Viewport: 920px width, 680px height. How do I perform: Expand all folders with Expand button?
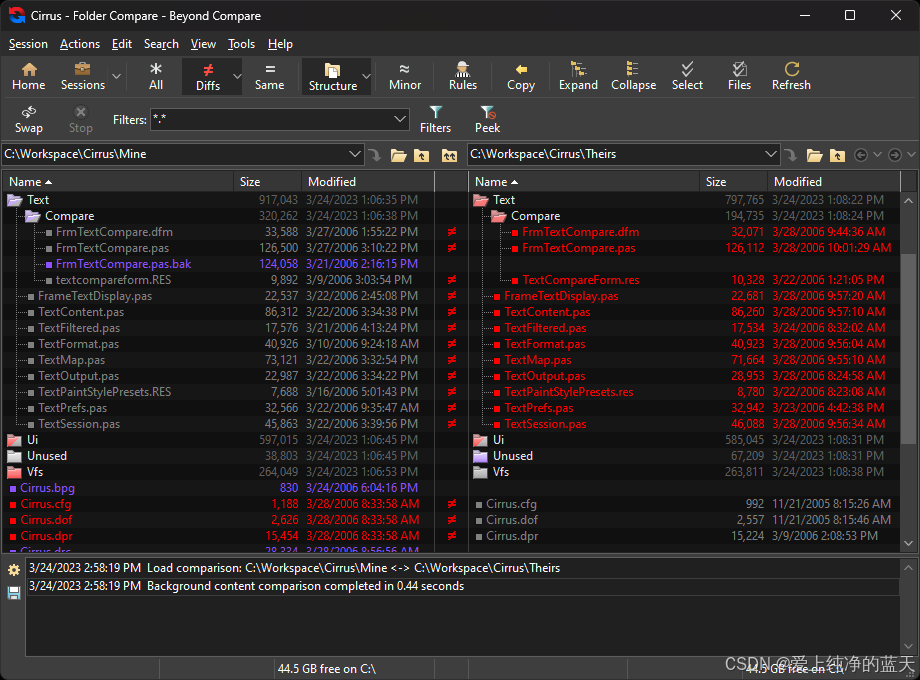point(578,77)
